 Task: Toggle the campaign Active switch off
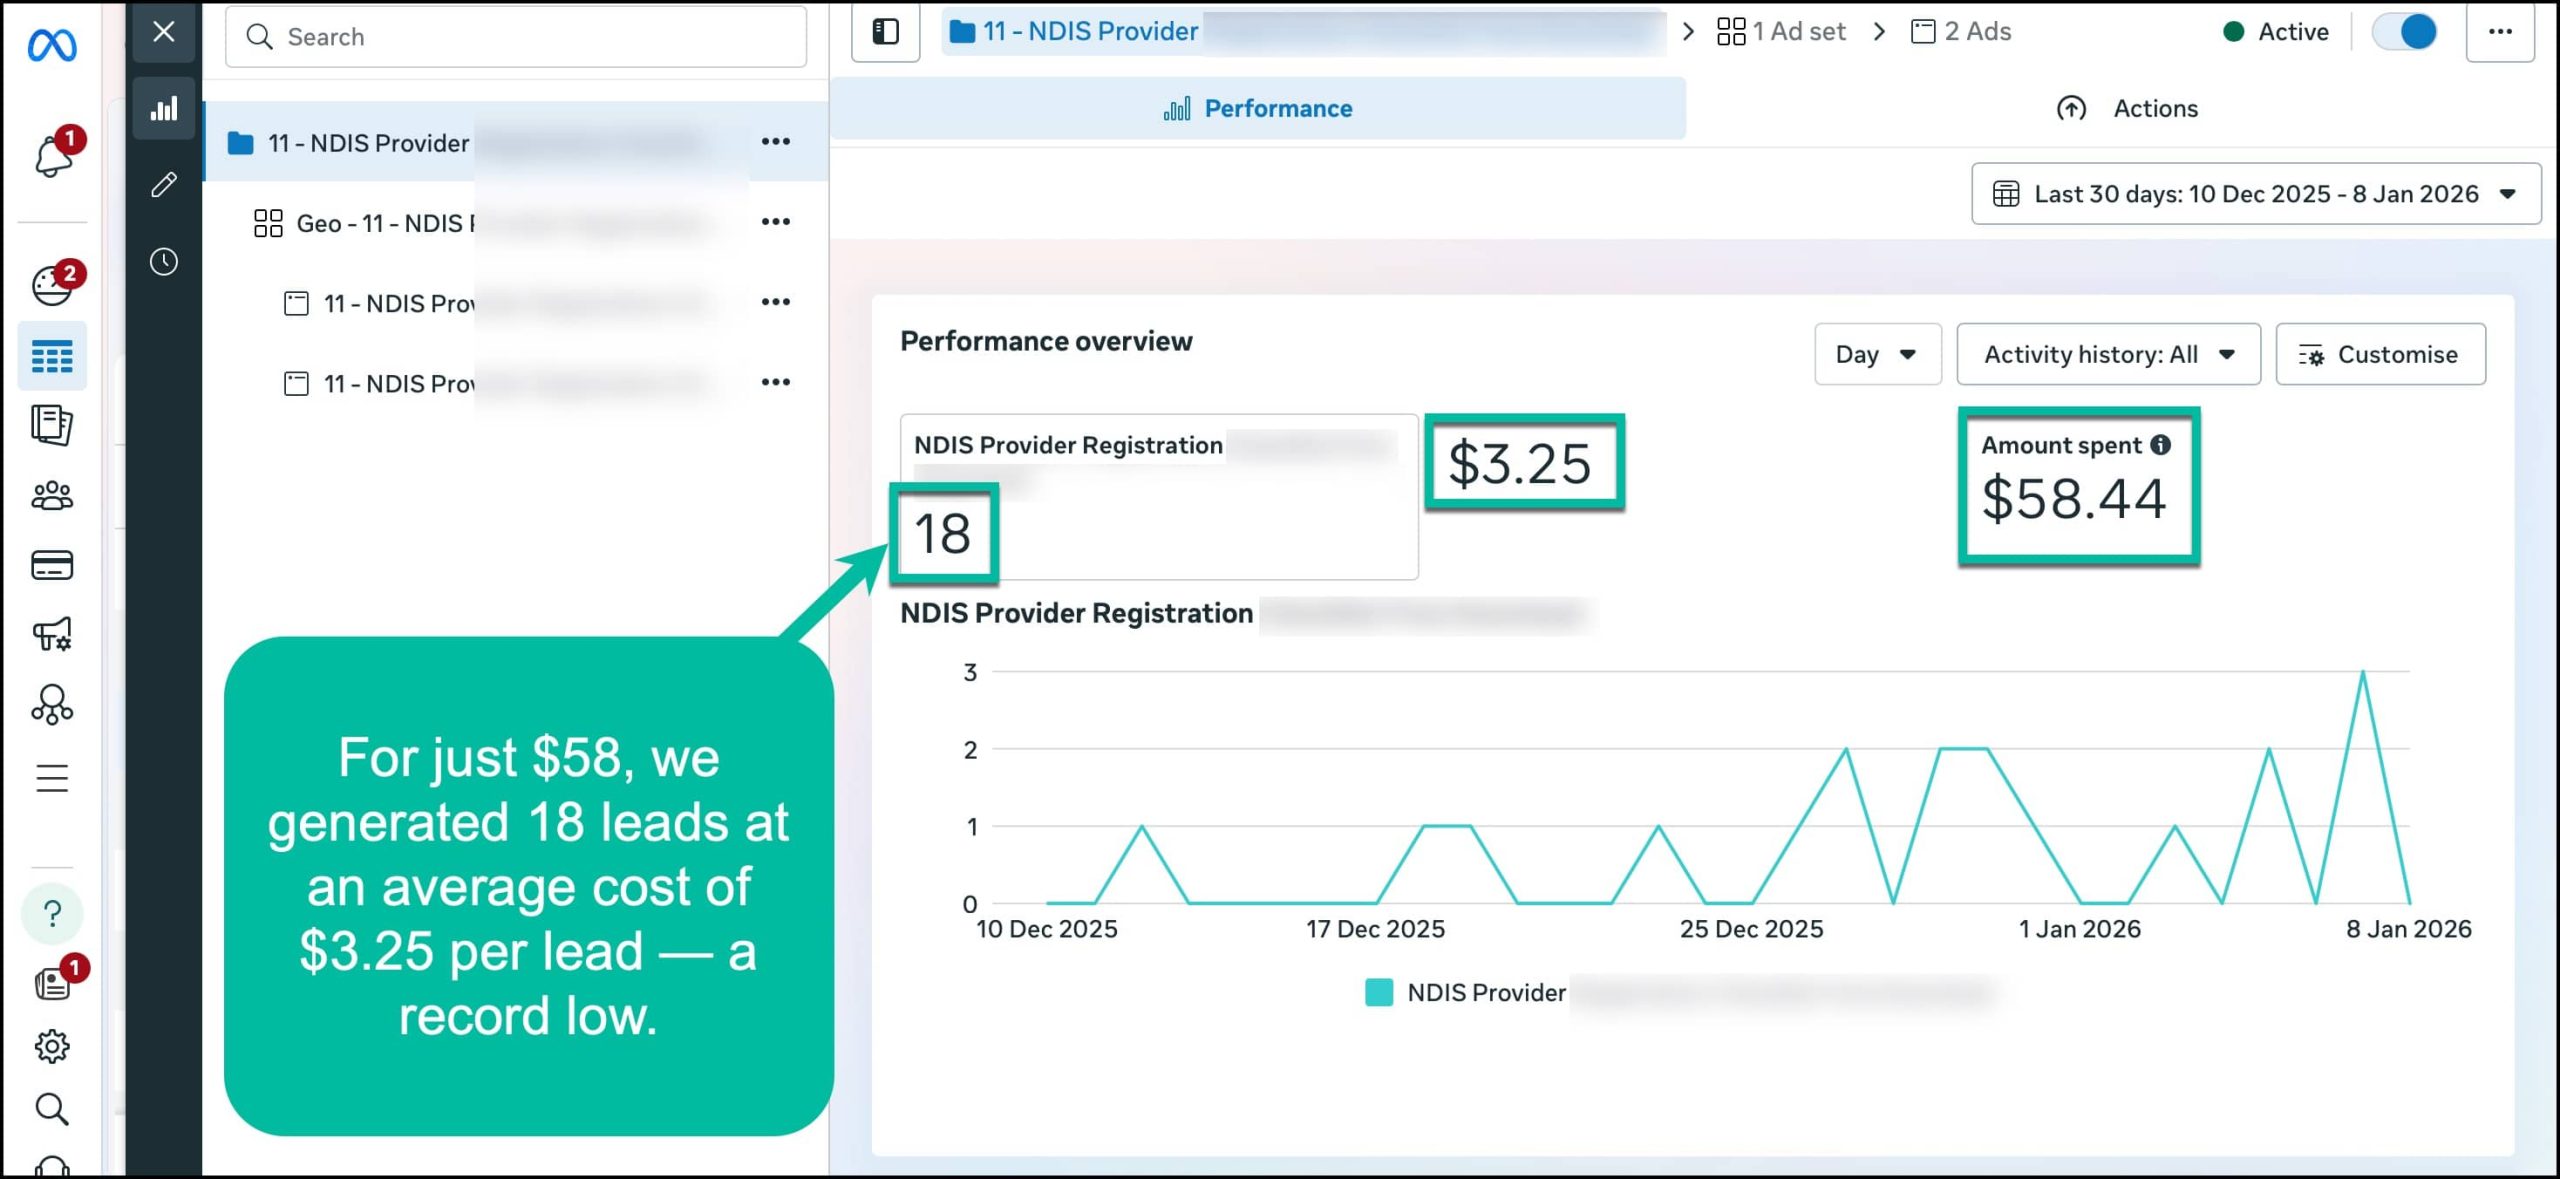click(x=2405, y=32)
